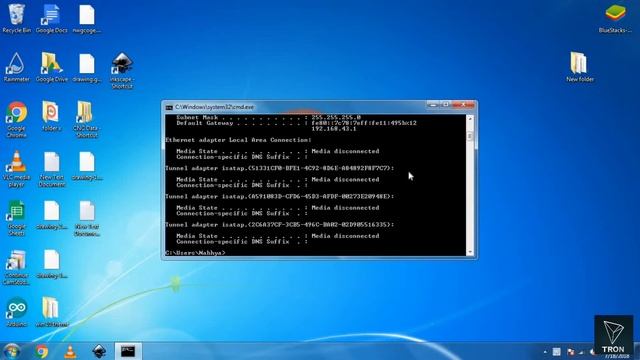Launch Google Chrome from the desktop

pyautogui.click(x=16, y=119)
